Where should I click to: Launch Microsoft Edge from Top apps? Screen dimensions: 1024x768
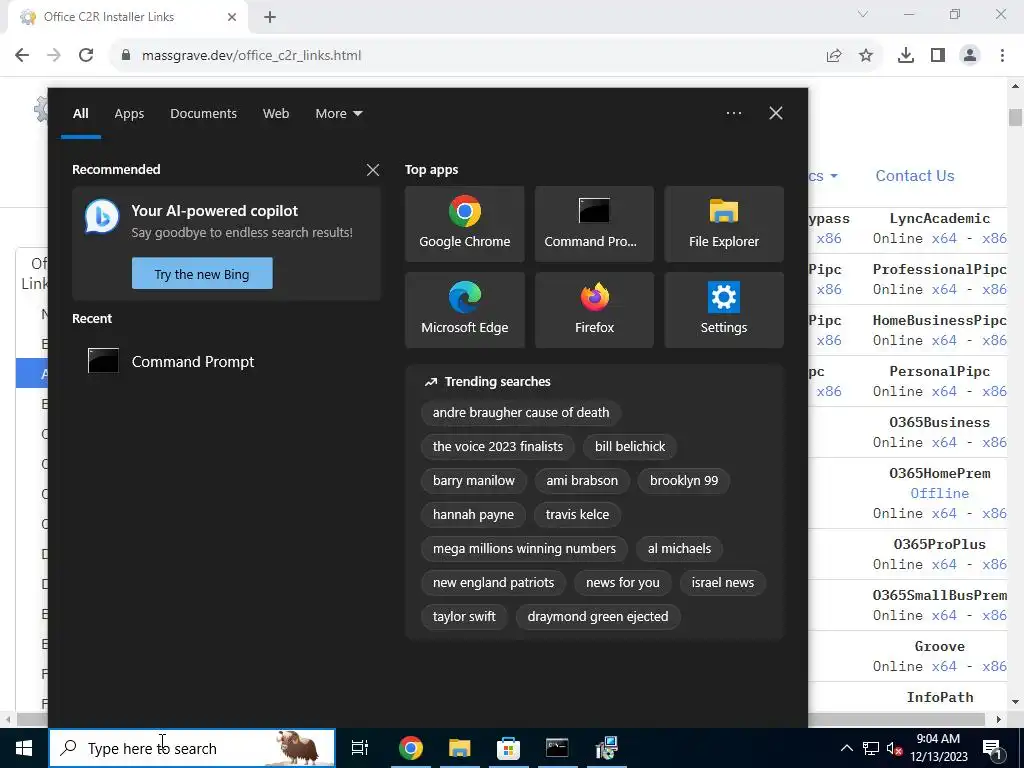(x=464, y=310)
